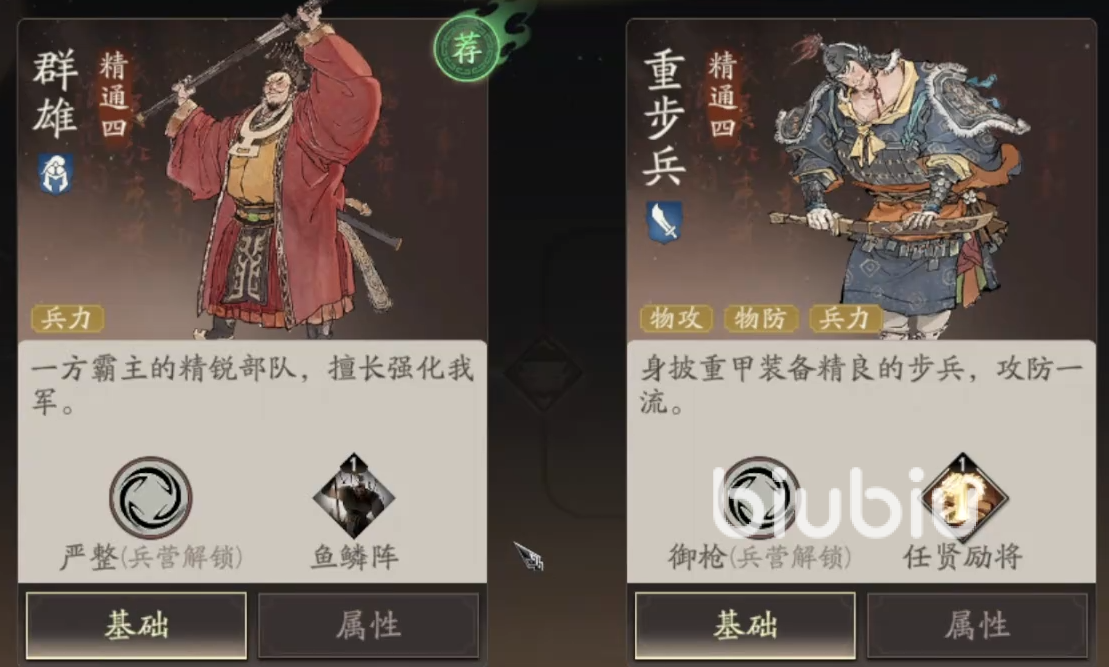This screenshot has width=1109, height=667.
Task: Click the blue sword icon under 重步兵
Action: (664, 222)
